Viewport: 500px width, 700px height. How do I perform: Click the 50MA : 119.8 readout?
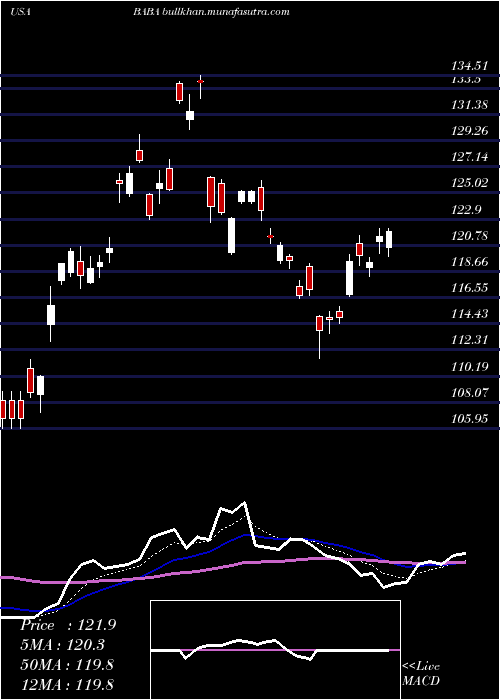pos(67,665)
